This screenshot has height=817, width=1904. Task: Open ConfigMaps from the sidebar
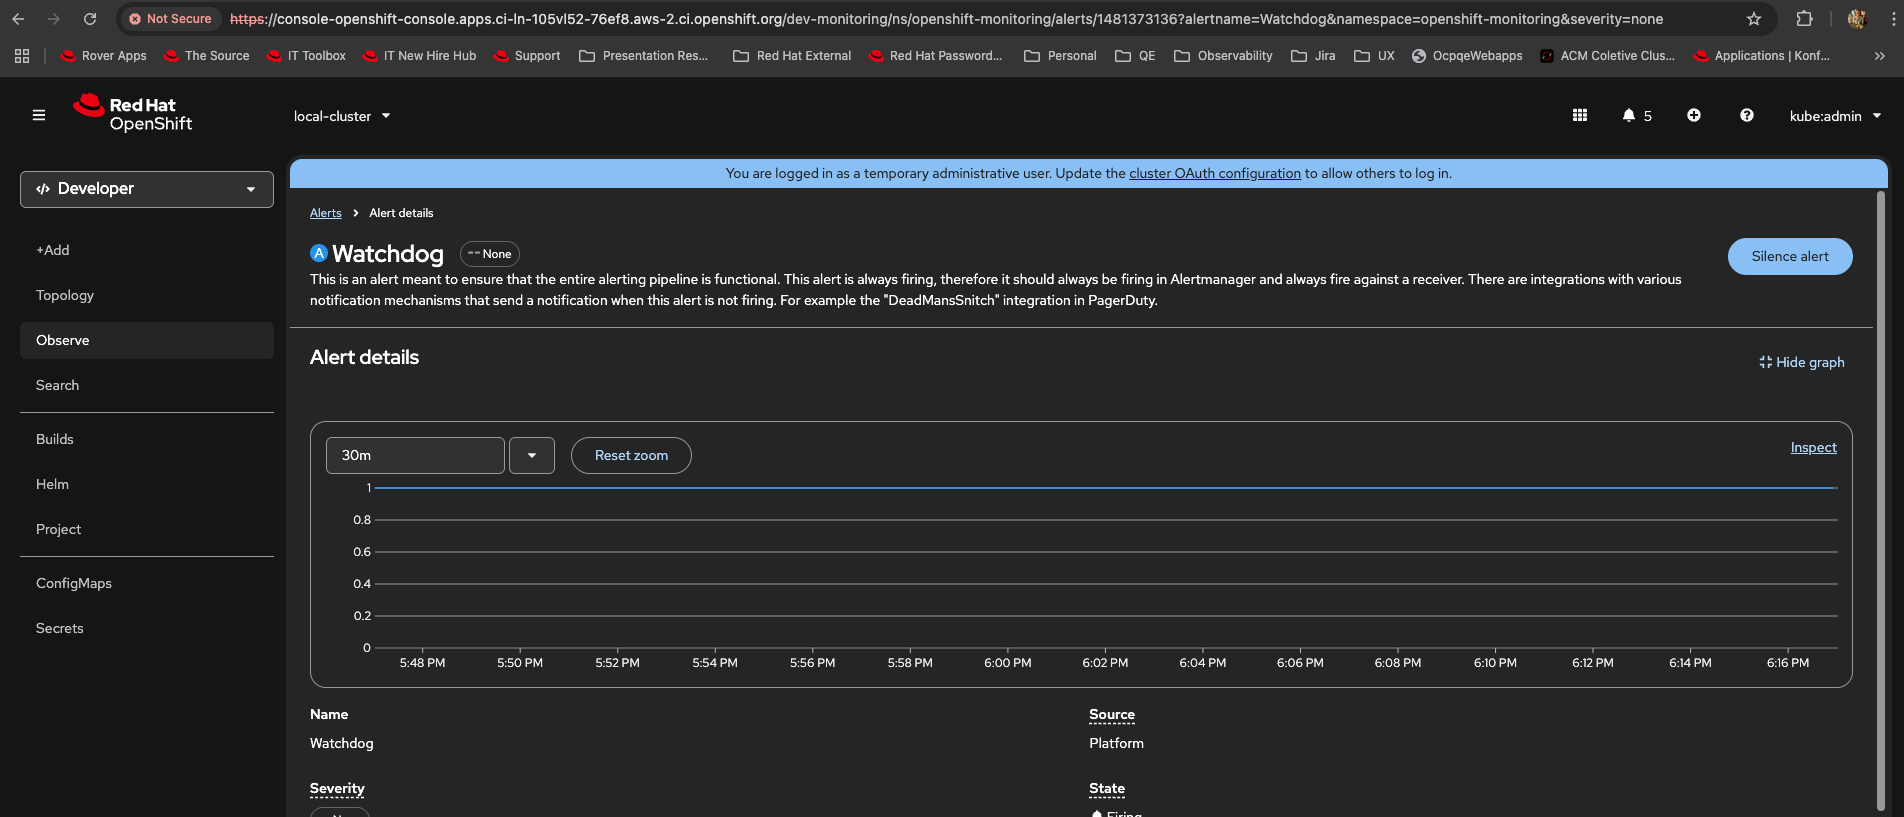(74, 584)
